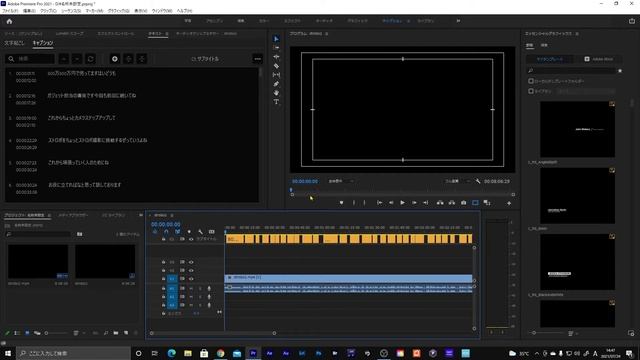Select the Track Select Forward tool
The width and height of the screenshot is (640, 360).
coord(276,48)
